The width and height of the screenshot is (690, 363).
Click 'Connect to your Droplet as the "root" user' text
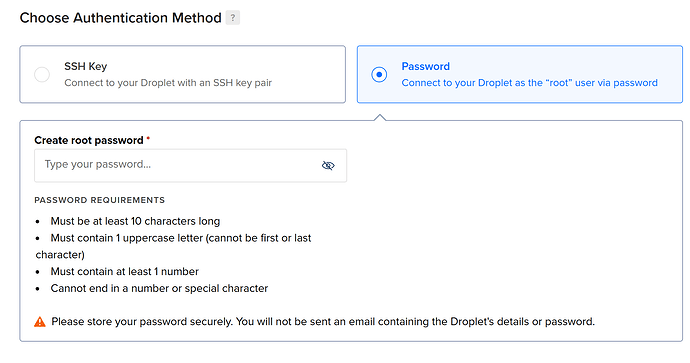[x=529, y=83]
